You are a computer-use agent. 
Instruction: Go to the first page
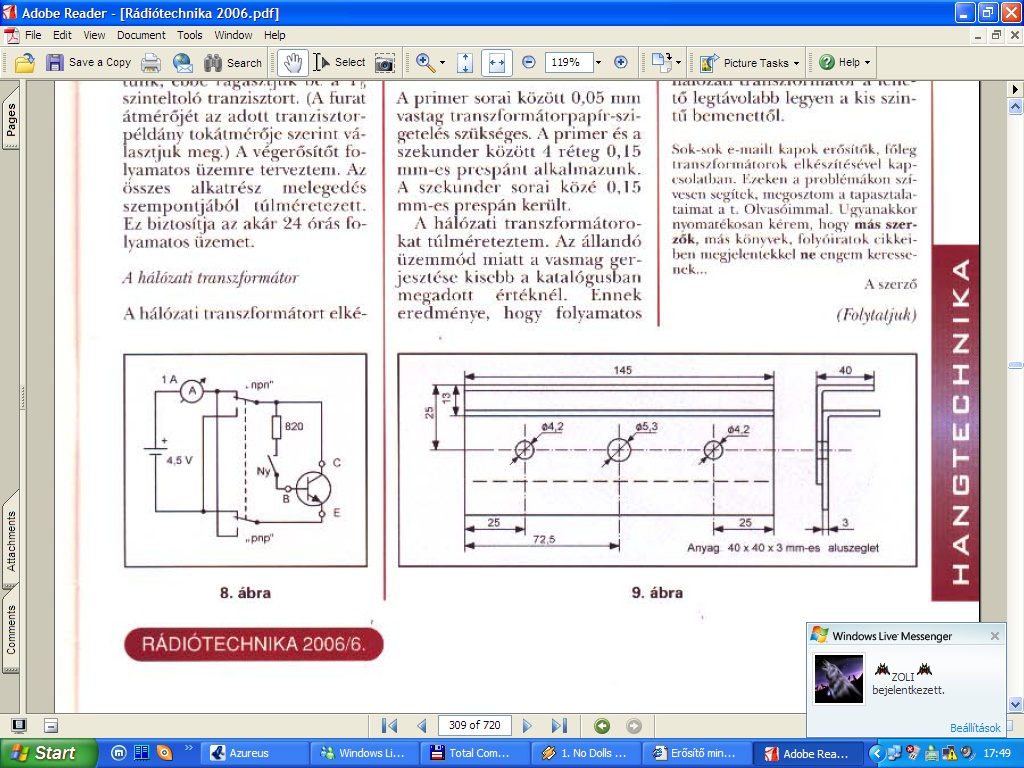[389, 726]
